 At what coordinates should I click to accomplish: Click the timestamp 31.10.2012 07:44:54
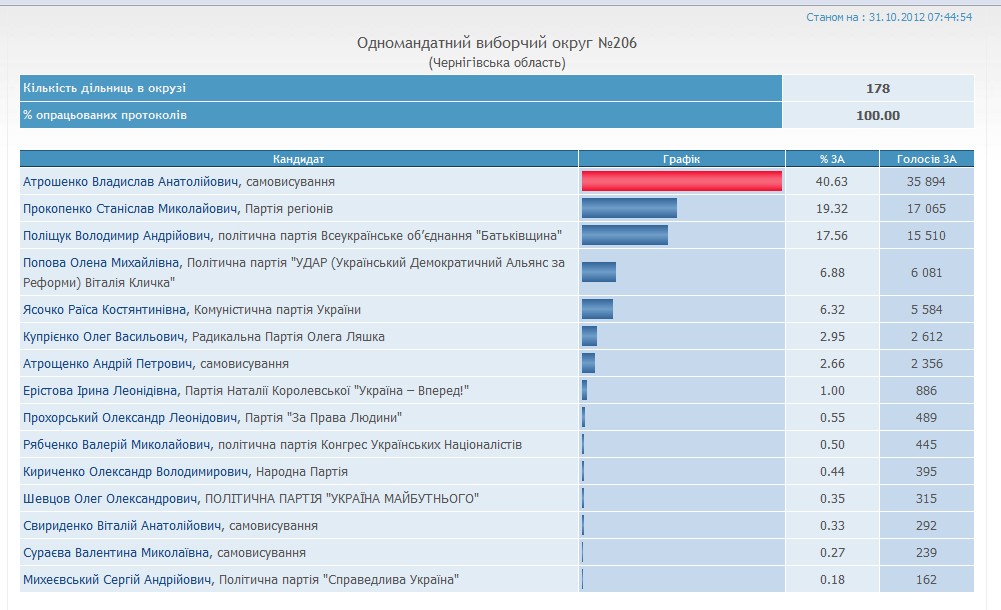920,17
